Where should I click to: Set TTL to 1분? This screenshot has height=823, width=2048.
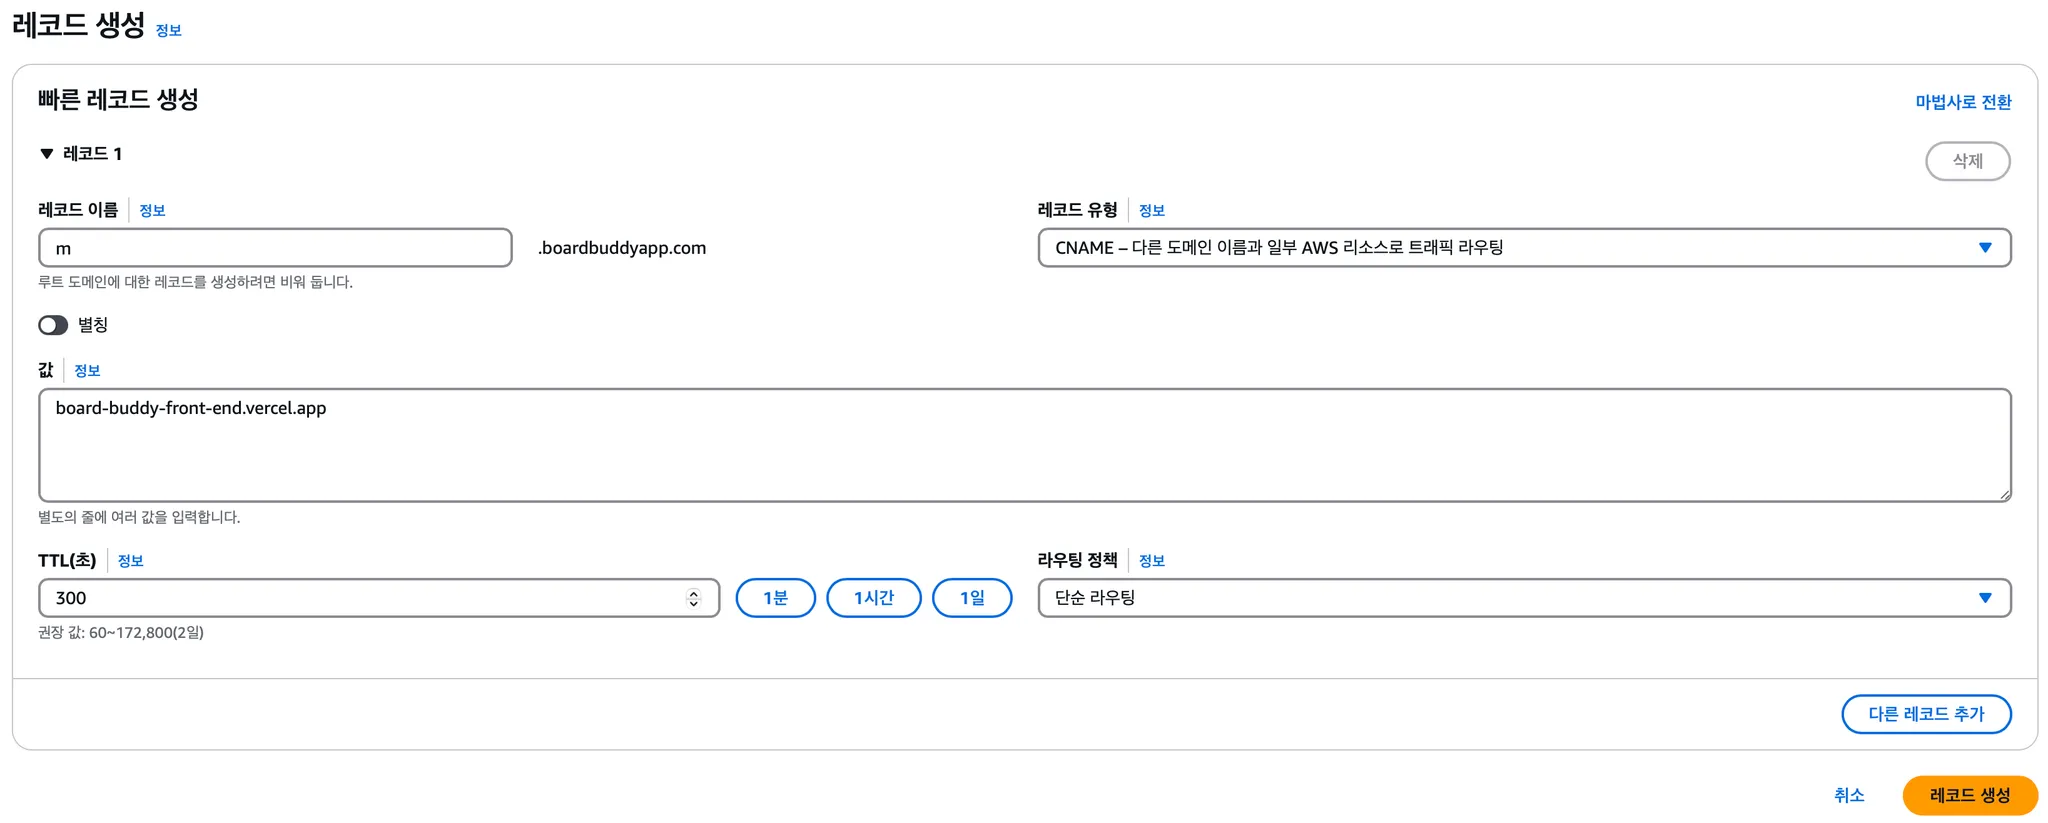click(775, 598)
